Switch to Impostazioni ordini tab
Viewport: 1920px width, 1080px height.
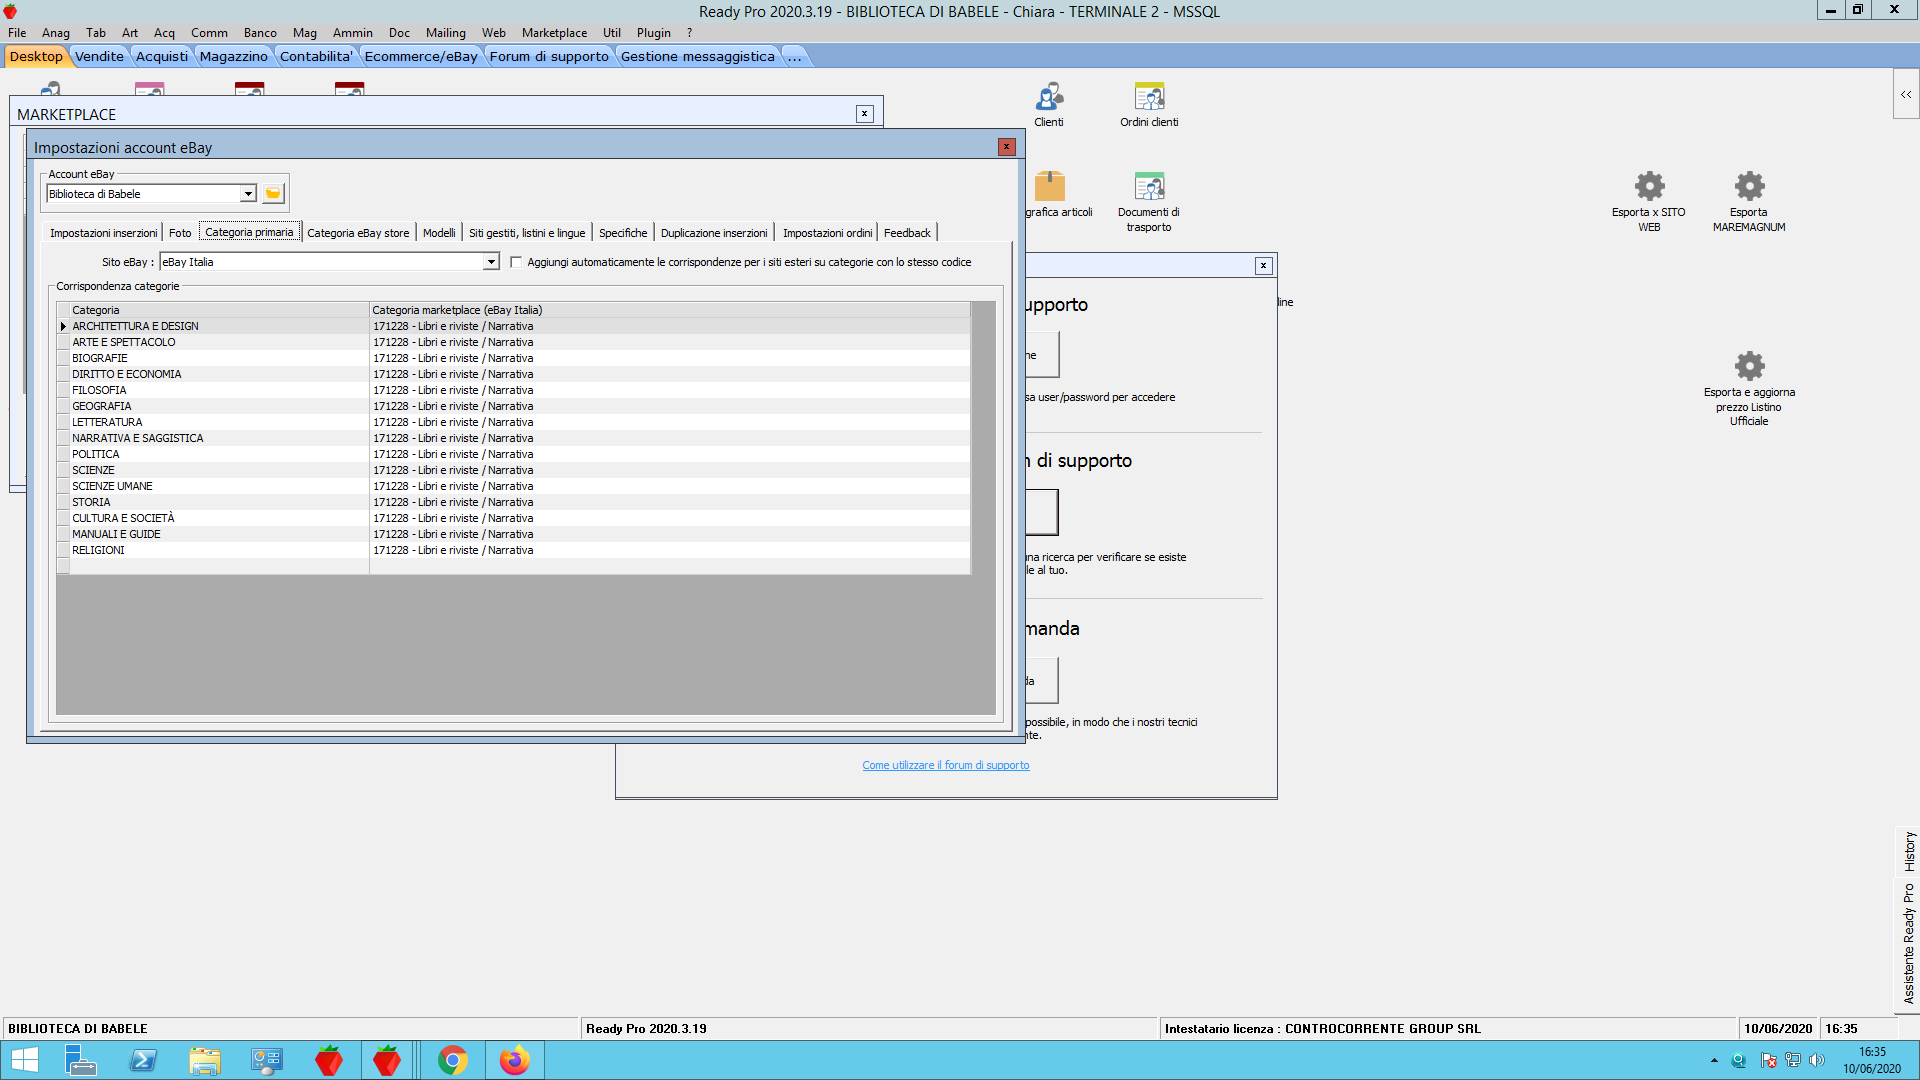click(827, 233)
